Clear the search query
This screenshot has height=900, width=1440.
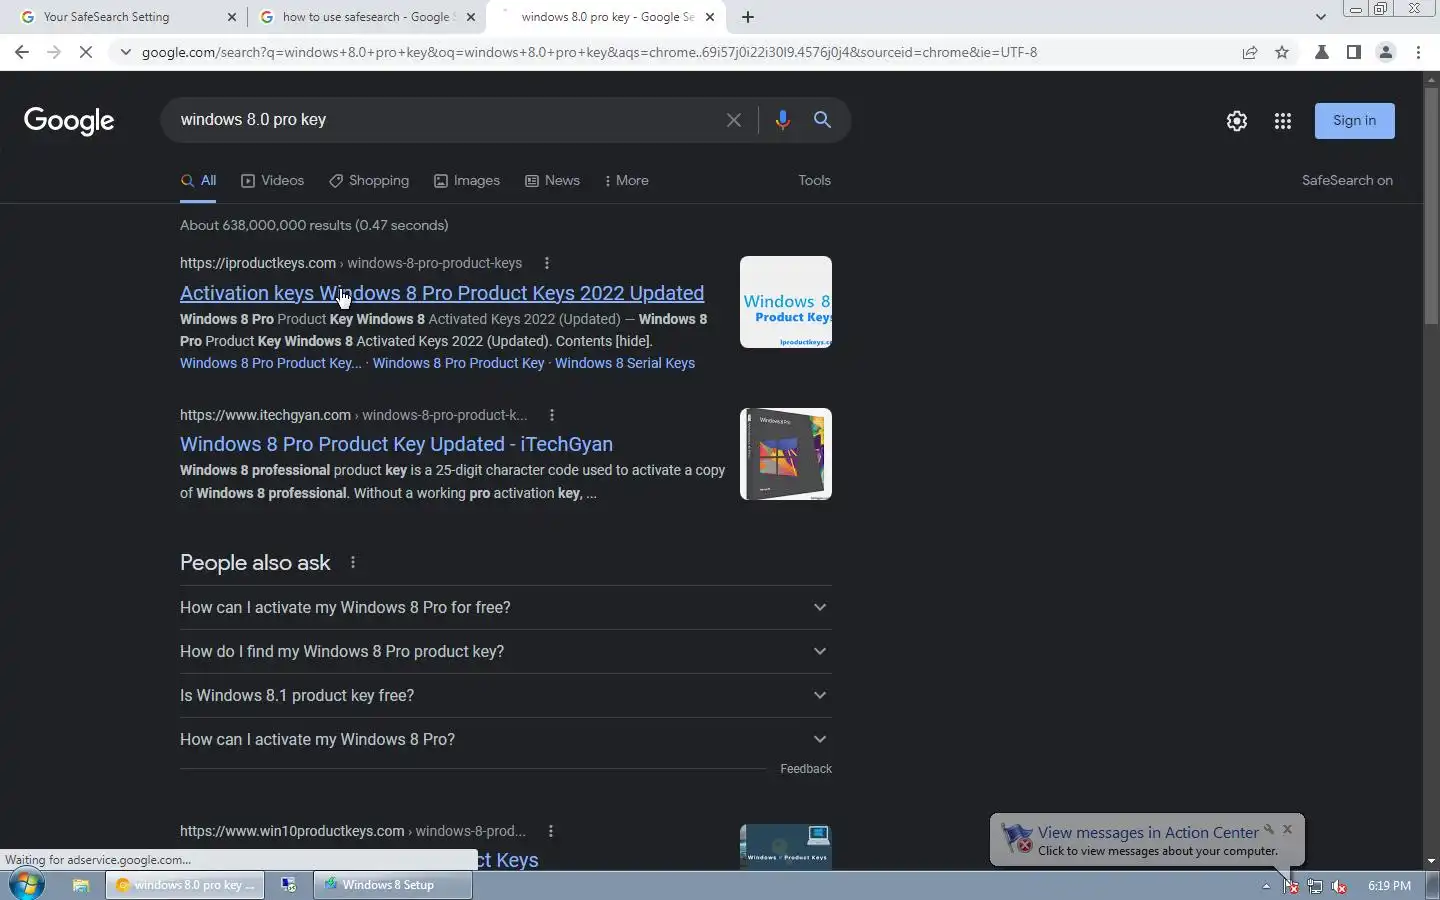(734, 120)
